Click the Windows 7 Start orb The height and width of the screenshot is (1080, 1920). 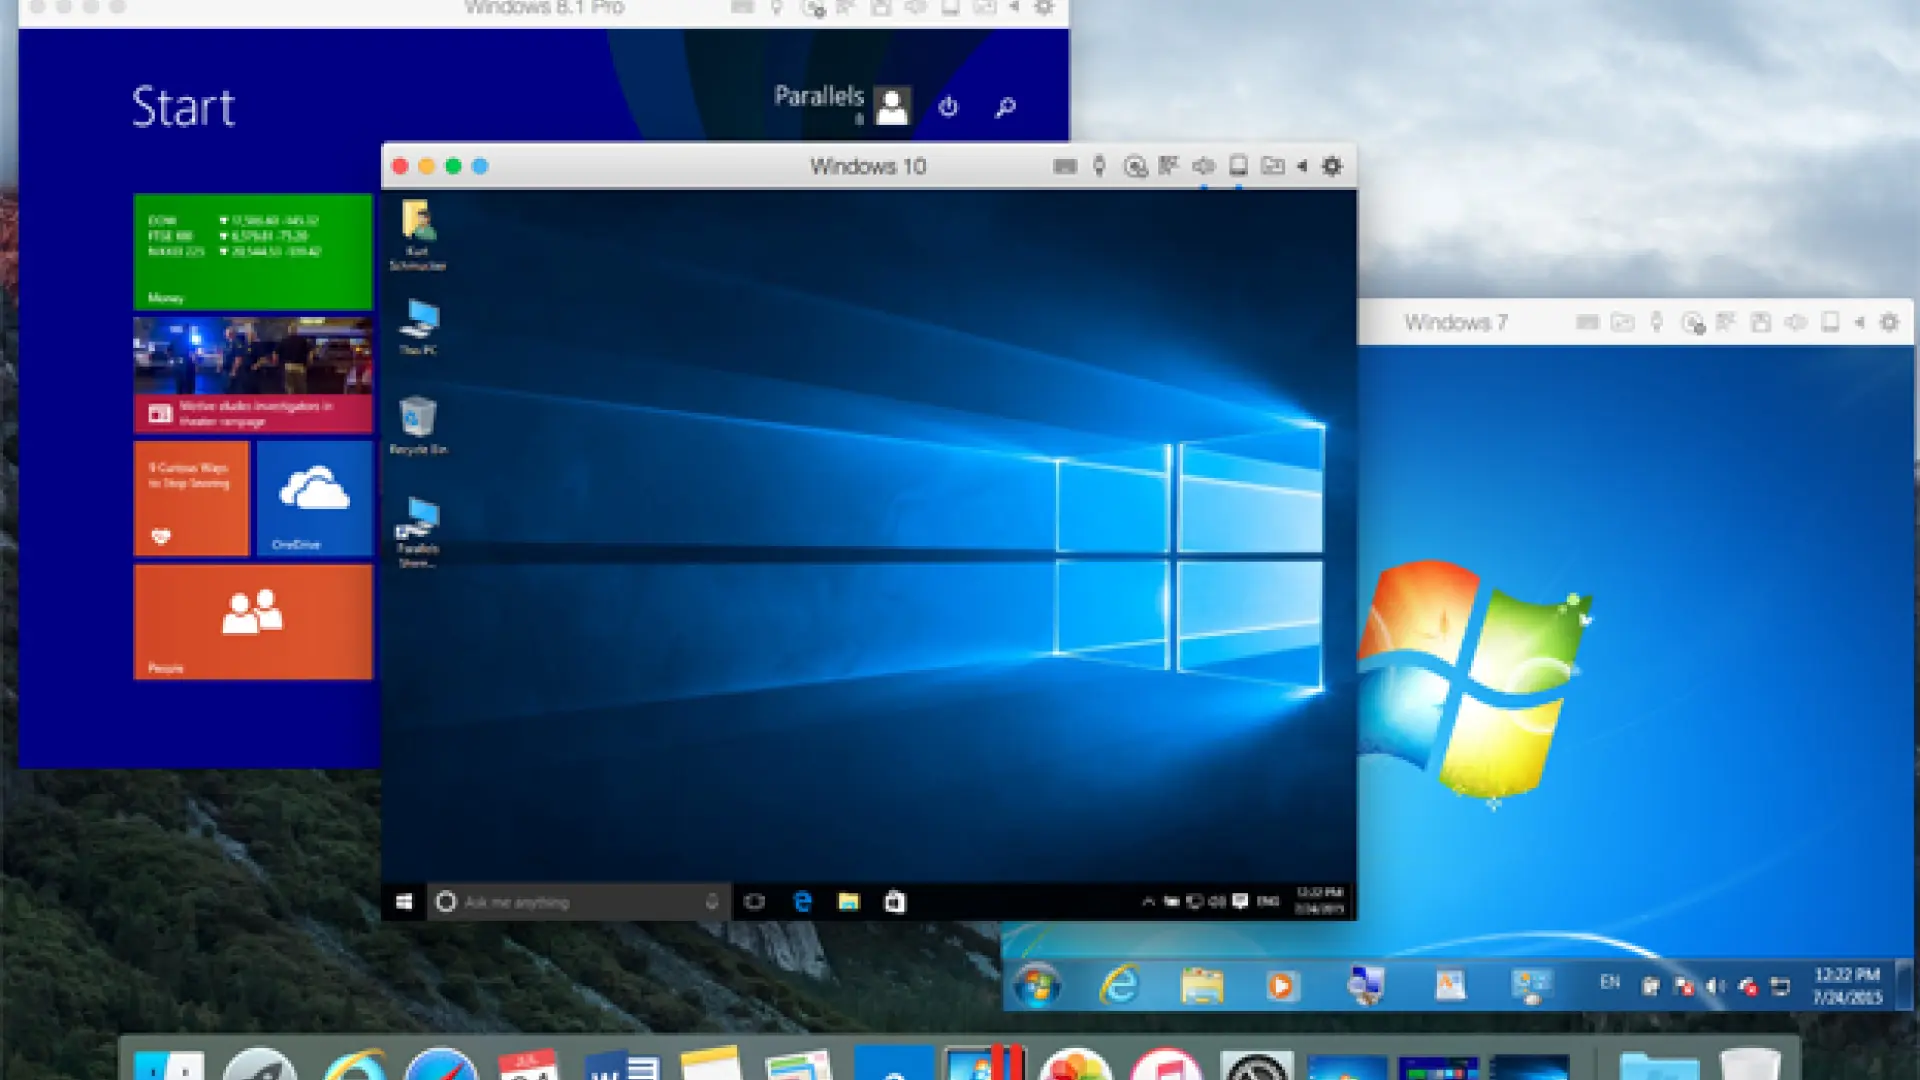pos(1037,986)
